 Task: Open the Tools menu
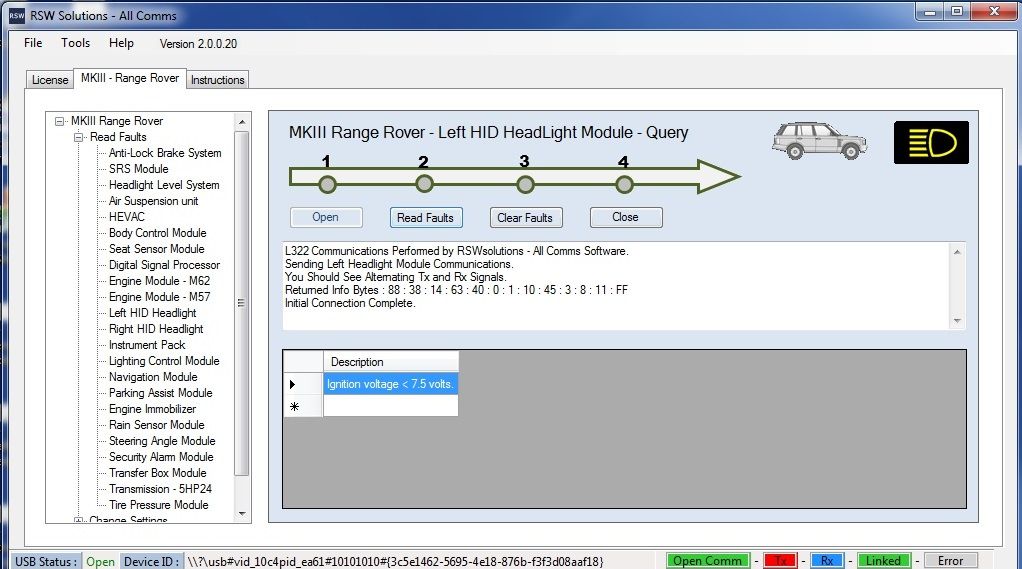(x=76, y=43)
